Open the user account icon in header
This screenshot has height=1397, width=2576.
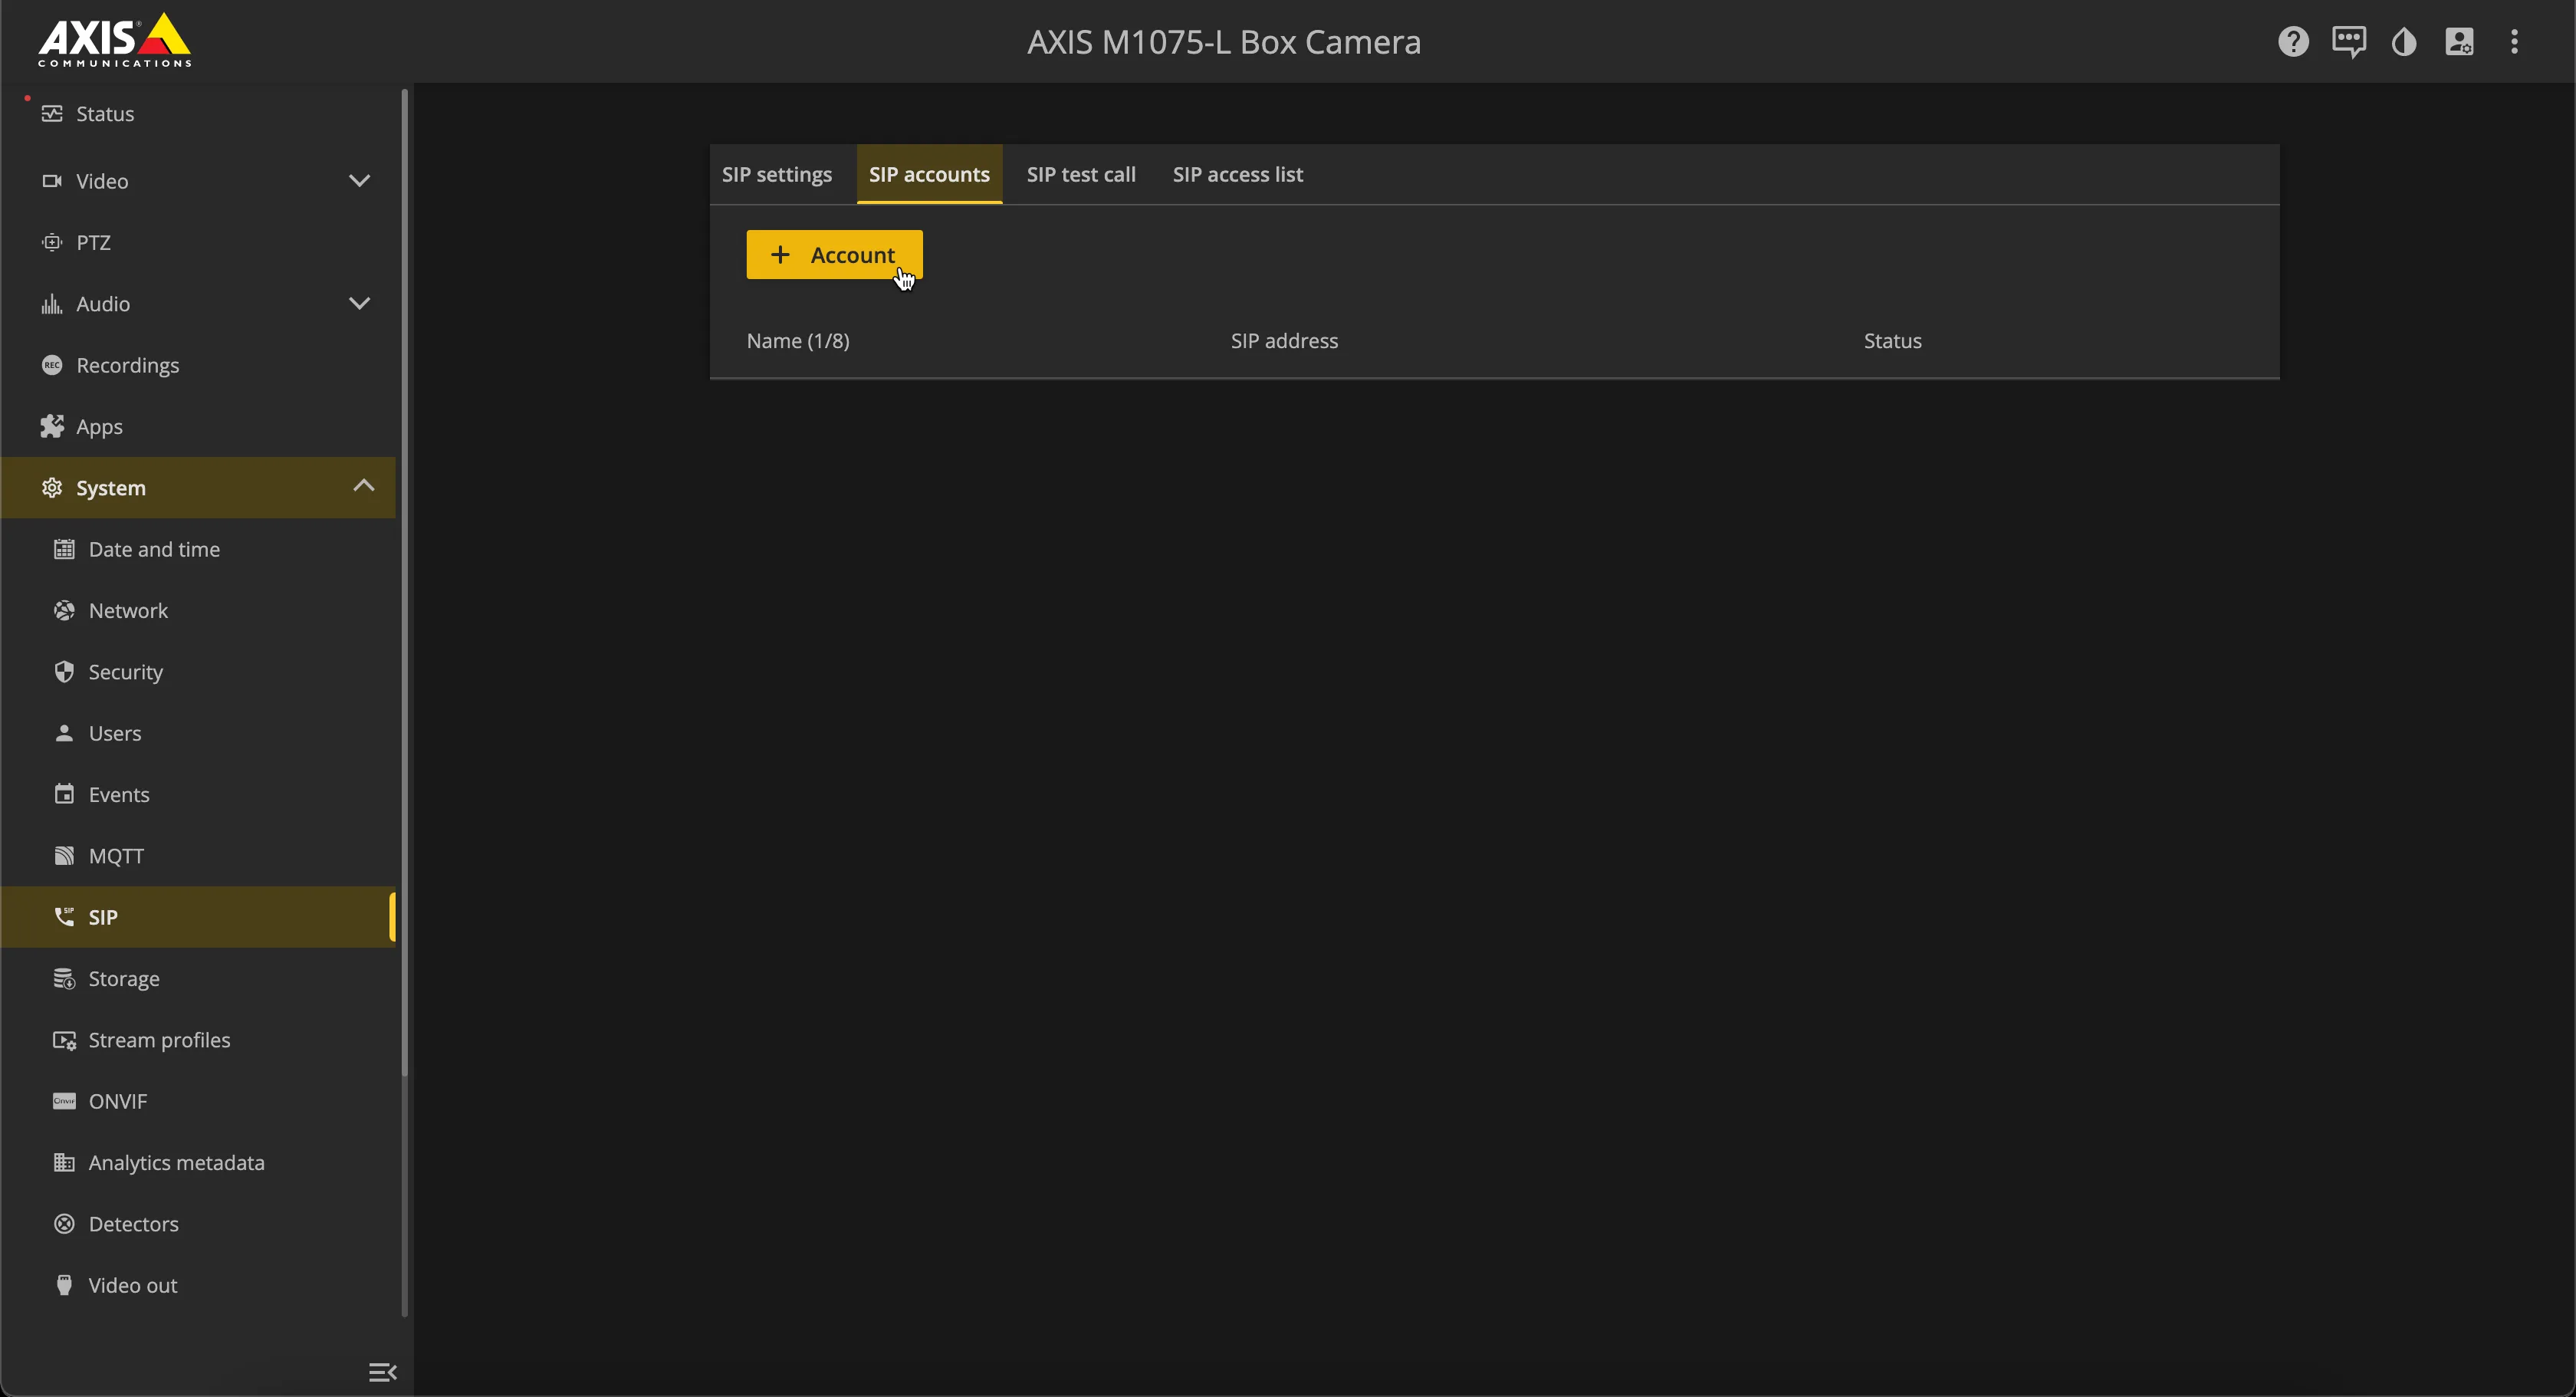point(2459,42)
